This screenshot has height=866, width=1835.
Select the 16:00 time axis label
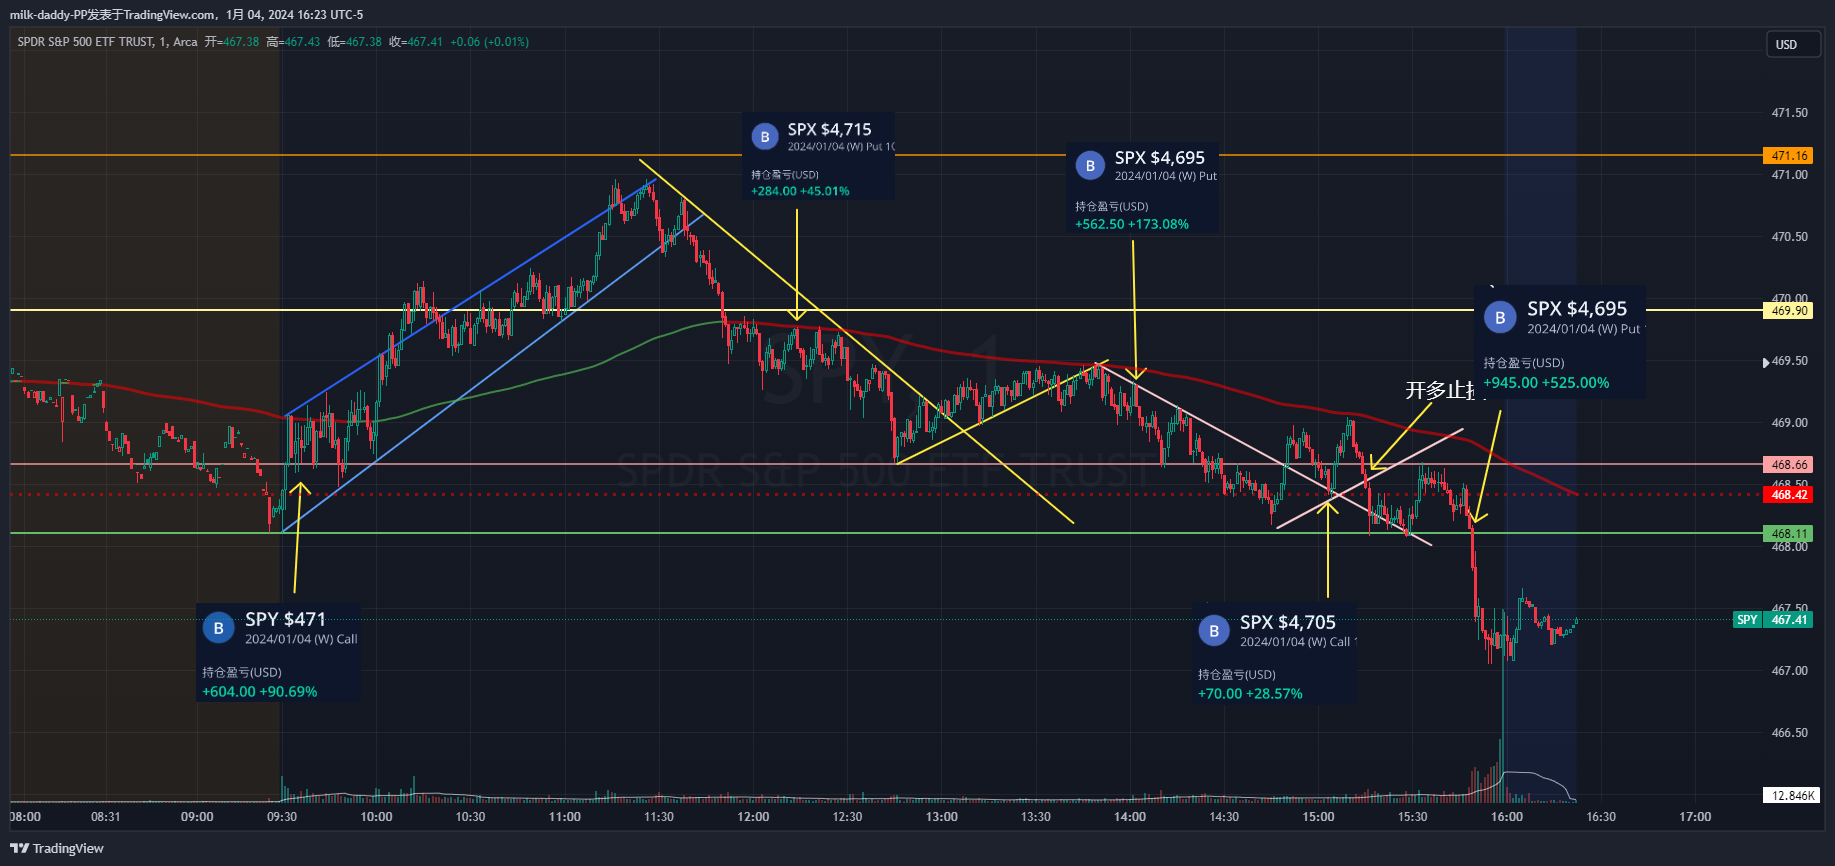[x=1506, y=817]
